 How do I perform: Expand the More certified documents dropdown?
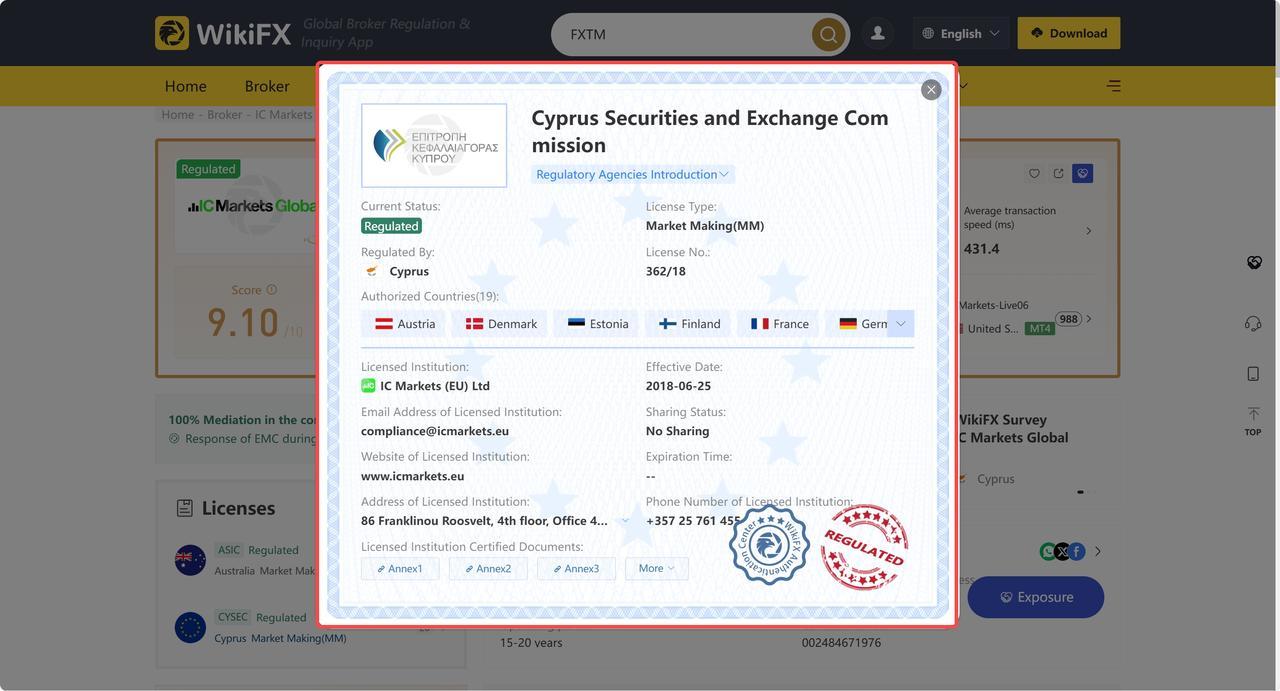[656, 568]
